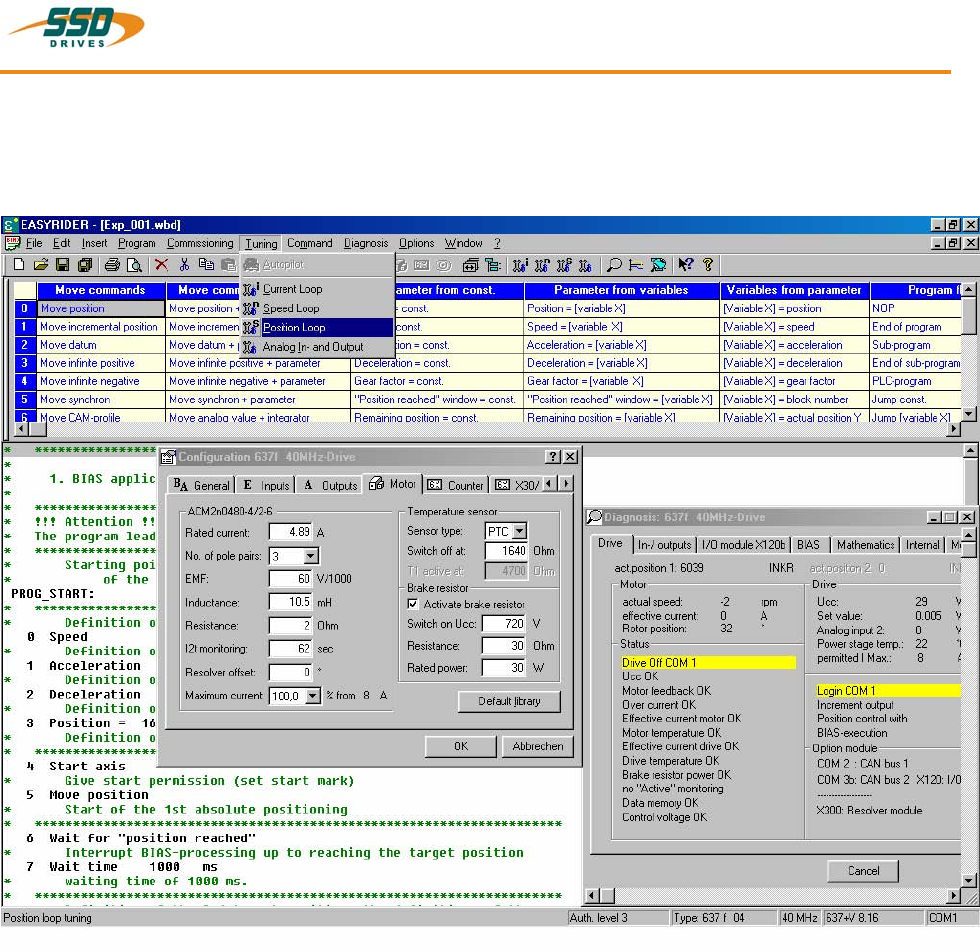Open the Commissioning menu
Screen dimensions: 980x952
(200, 244)
